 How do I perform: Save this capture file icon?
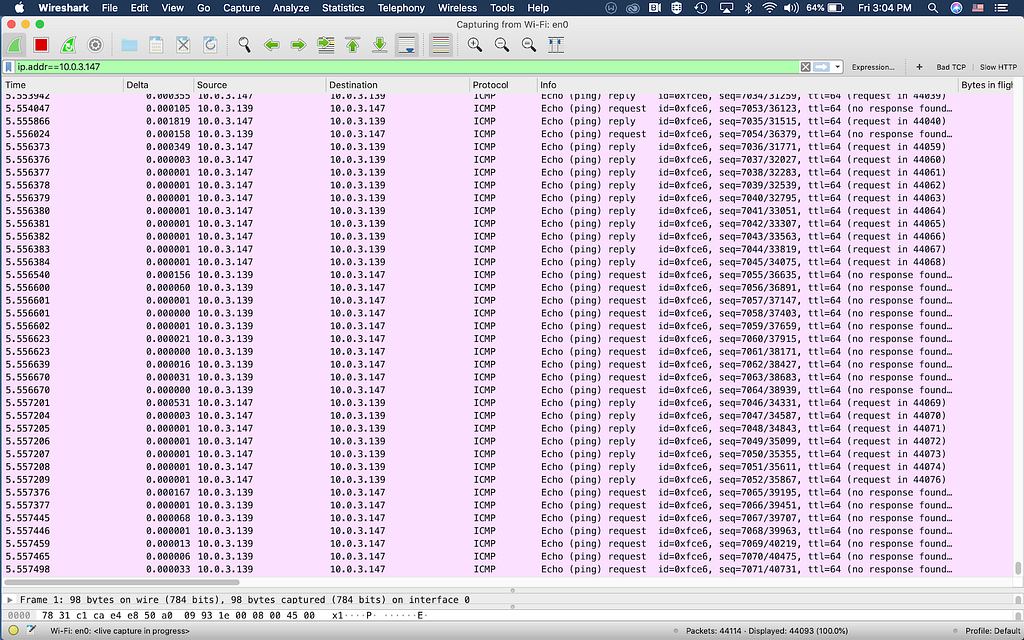pyautogui.click(x=156, y=45)
